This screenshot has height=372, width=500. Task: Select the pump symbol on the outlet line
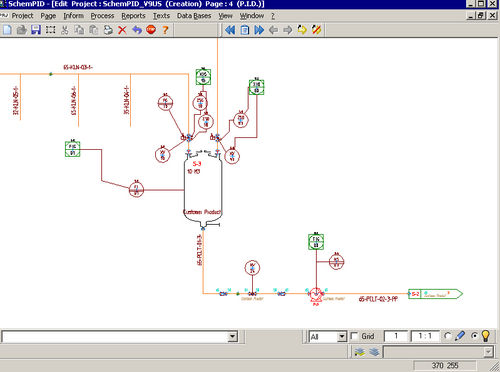pos(316,295)
